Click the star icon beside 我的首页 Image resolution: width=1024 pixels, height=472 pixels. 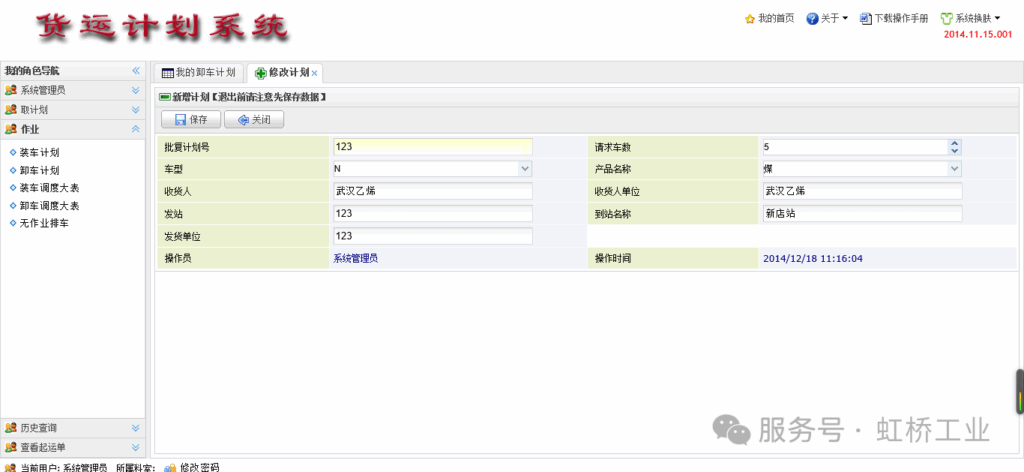click(749, 19)
